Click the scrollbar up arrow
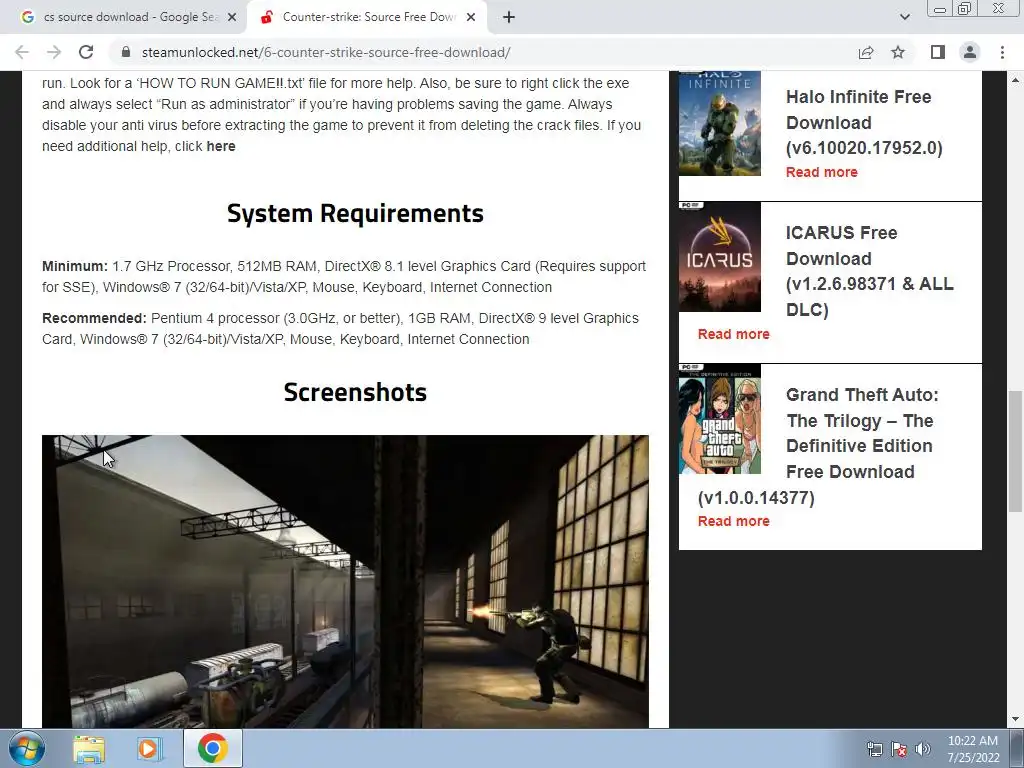This screenshot has height=768, width=1024. [x=1015, y=80]
